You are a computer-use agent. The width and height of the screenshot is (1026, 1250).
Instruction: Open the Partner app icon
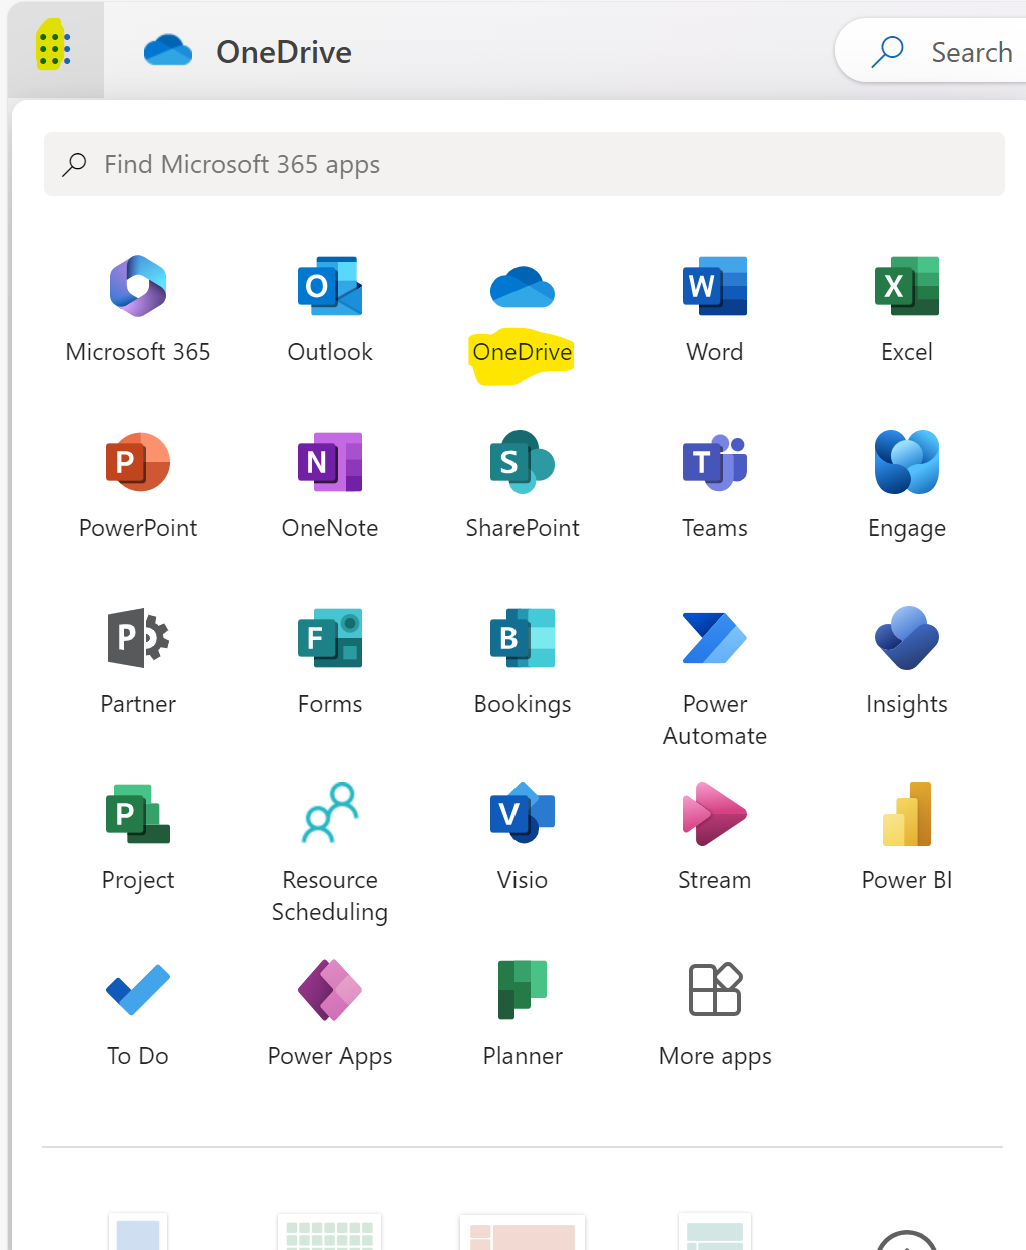138,638
